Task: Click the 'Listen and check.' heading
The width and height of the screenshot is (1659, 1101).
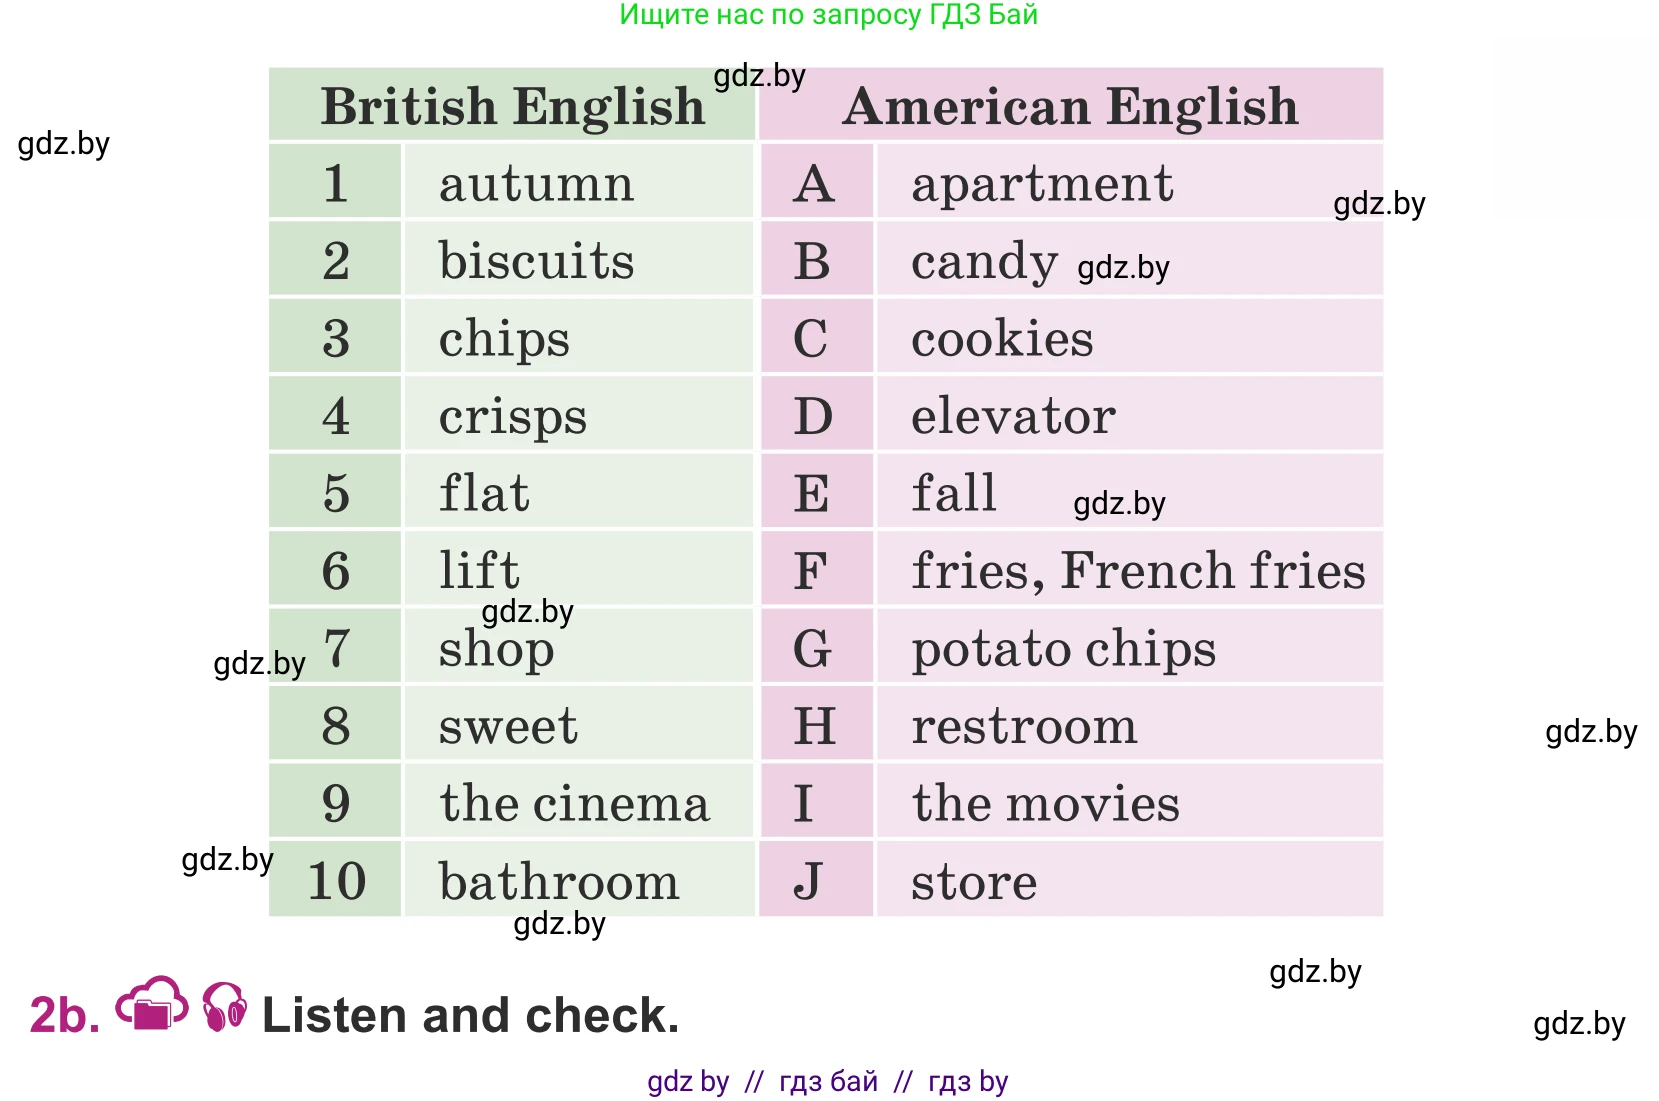Action: click(x=470, y=1016)
